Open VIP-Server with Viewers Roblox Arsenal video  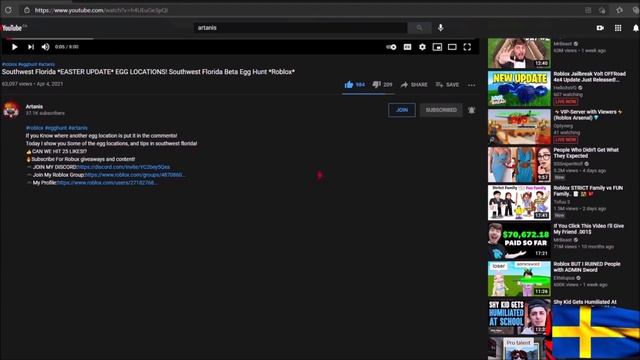[588, 115]
